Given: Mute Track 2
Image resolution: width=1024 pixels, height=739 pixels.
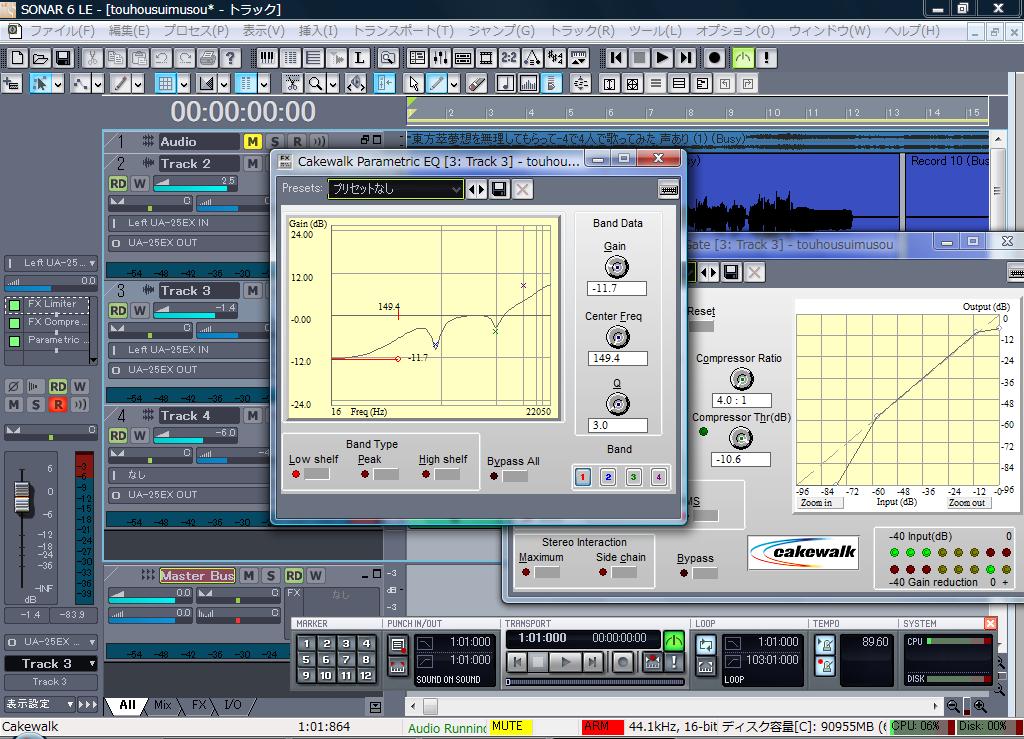Looking at the screenshot, I should pos(252,163).
